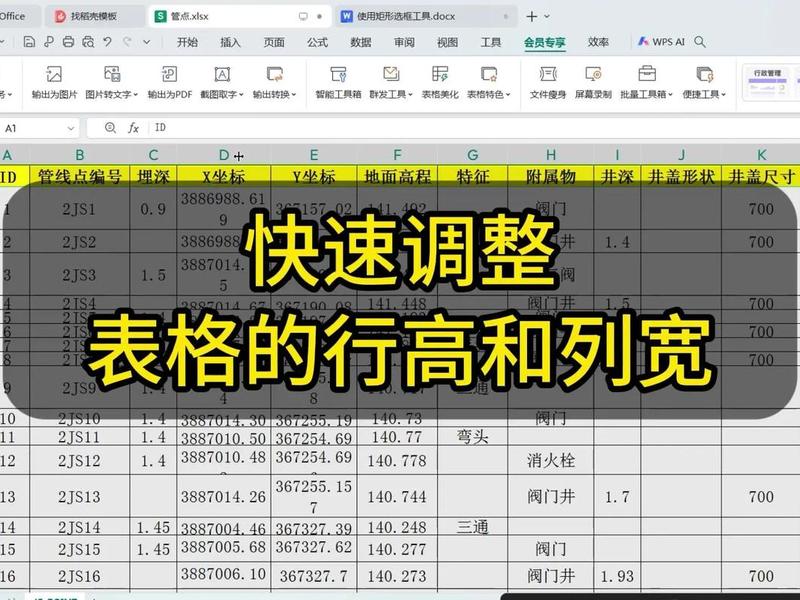The height and width of the screenshot is (600, 800).
Task: Open 截图取字 dropdown tool
Action: (222, 83)
